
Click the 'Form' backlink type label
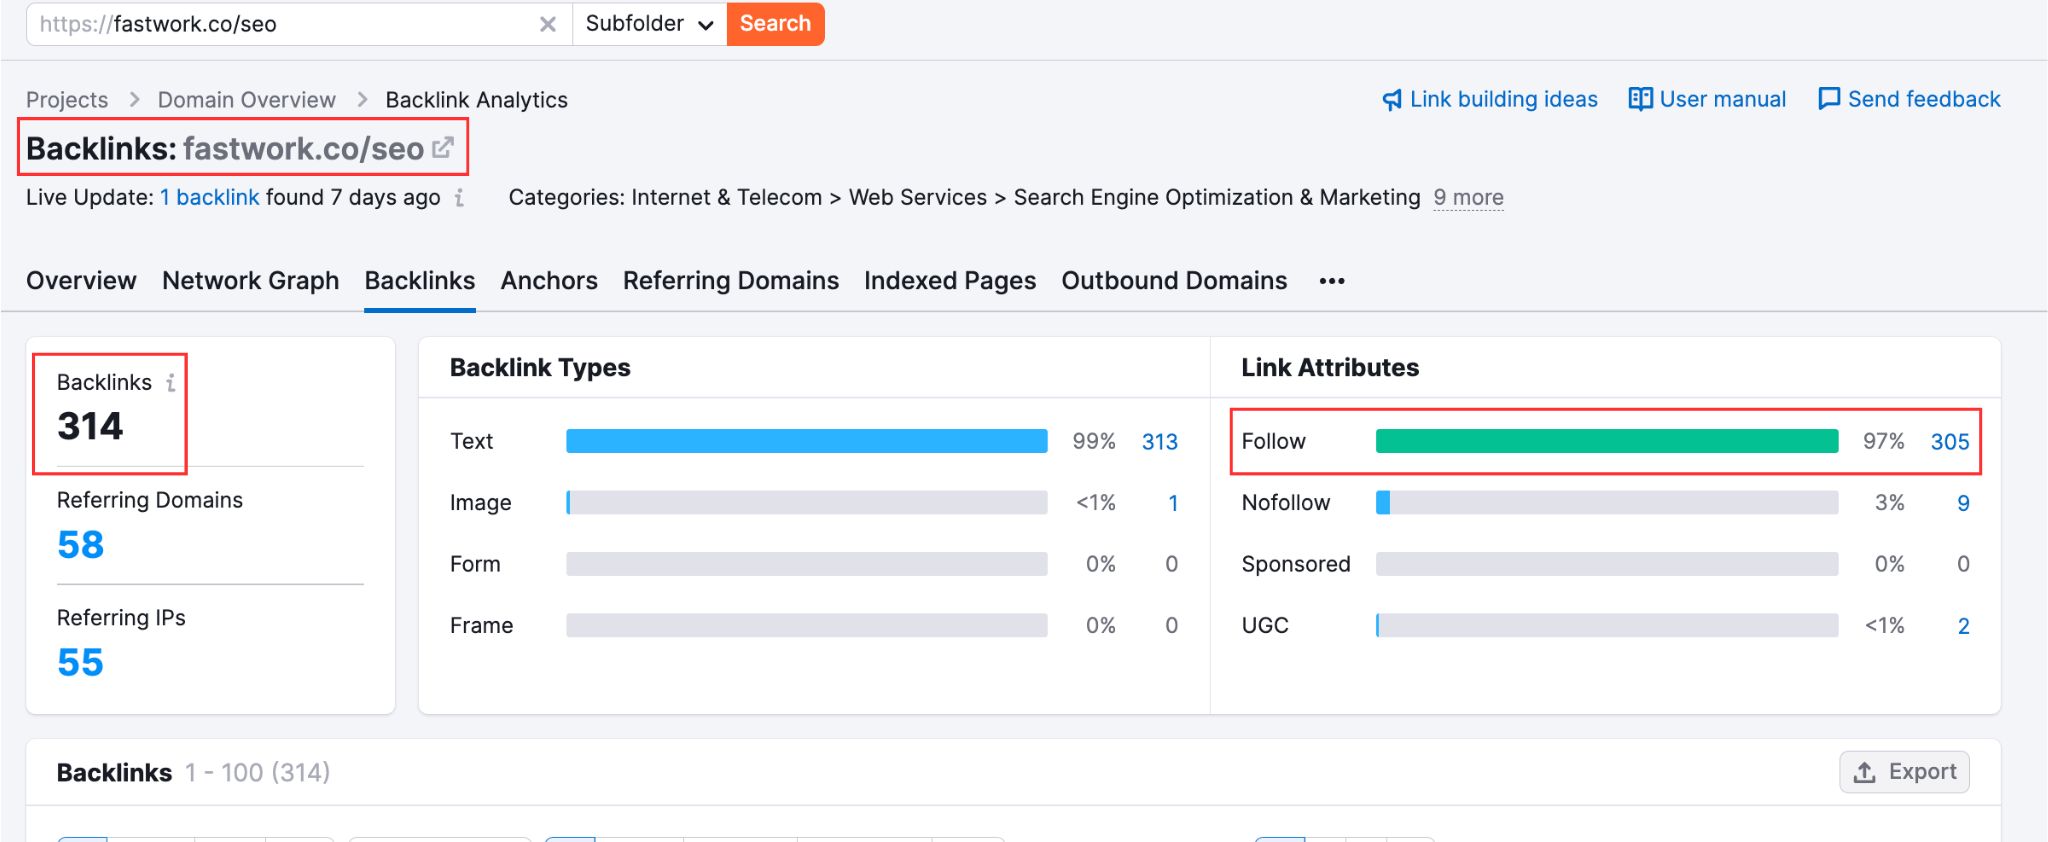tap(475, 564)
